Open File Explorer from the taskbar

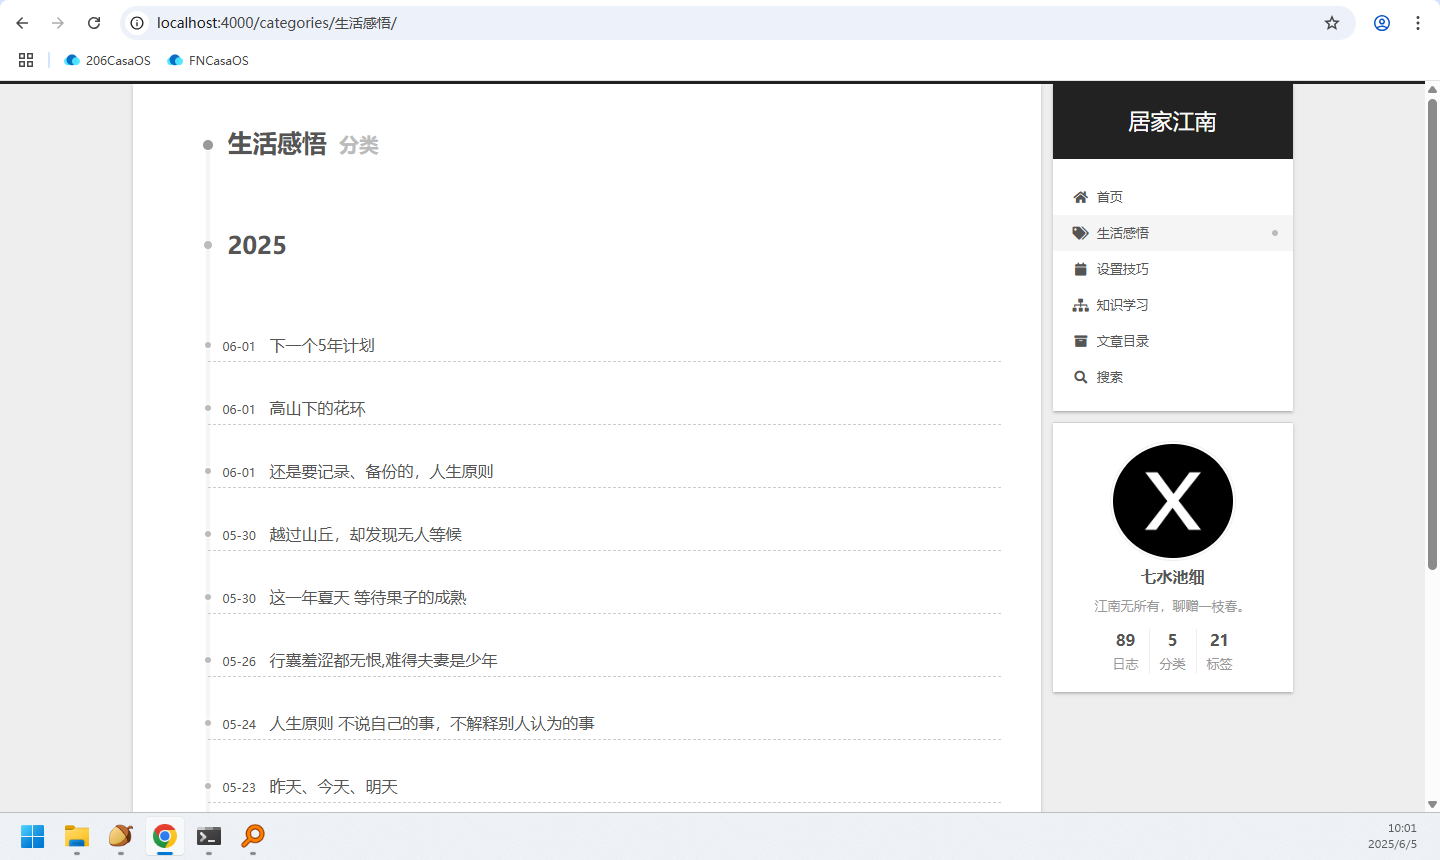pyautogui.click(x=77, y=836)
